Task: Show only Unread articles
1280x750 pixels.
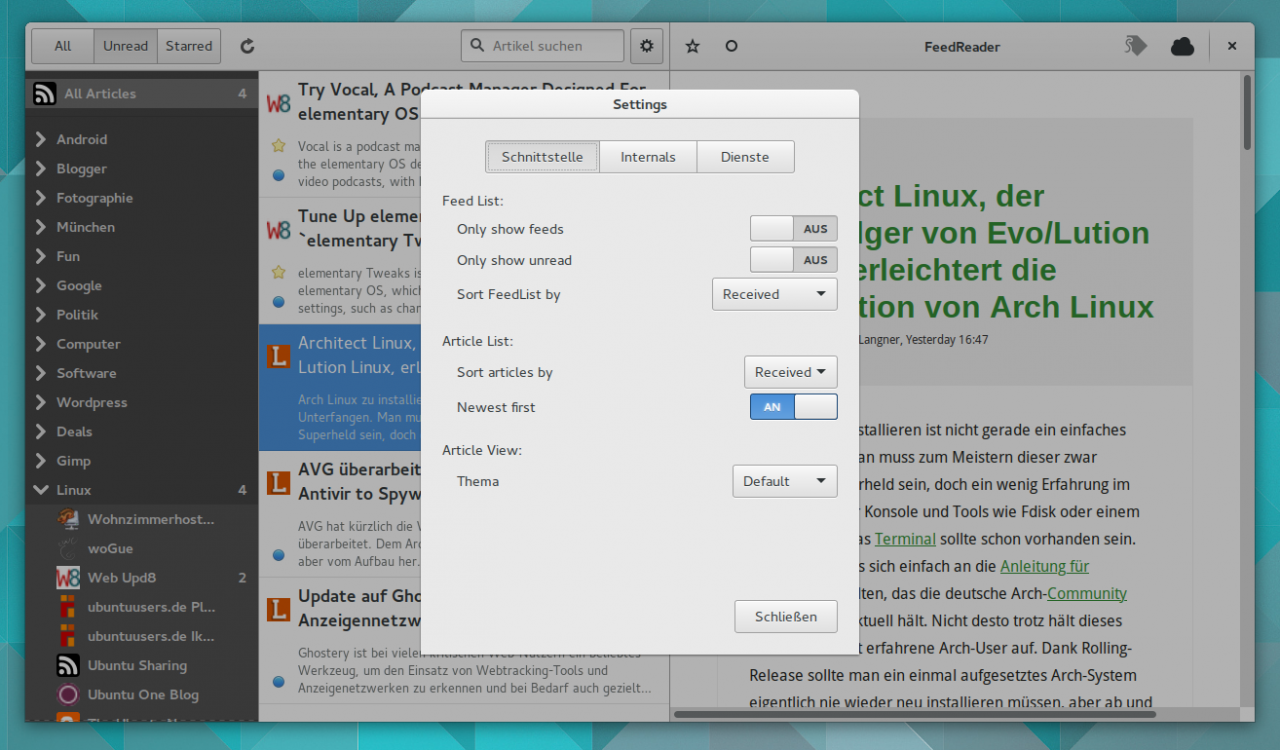Action: click(125, 46)
